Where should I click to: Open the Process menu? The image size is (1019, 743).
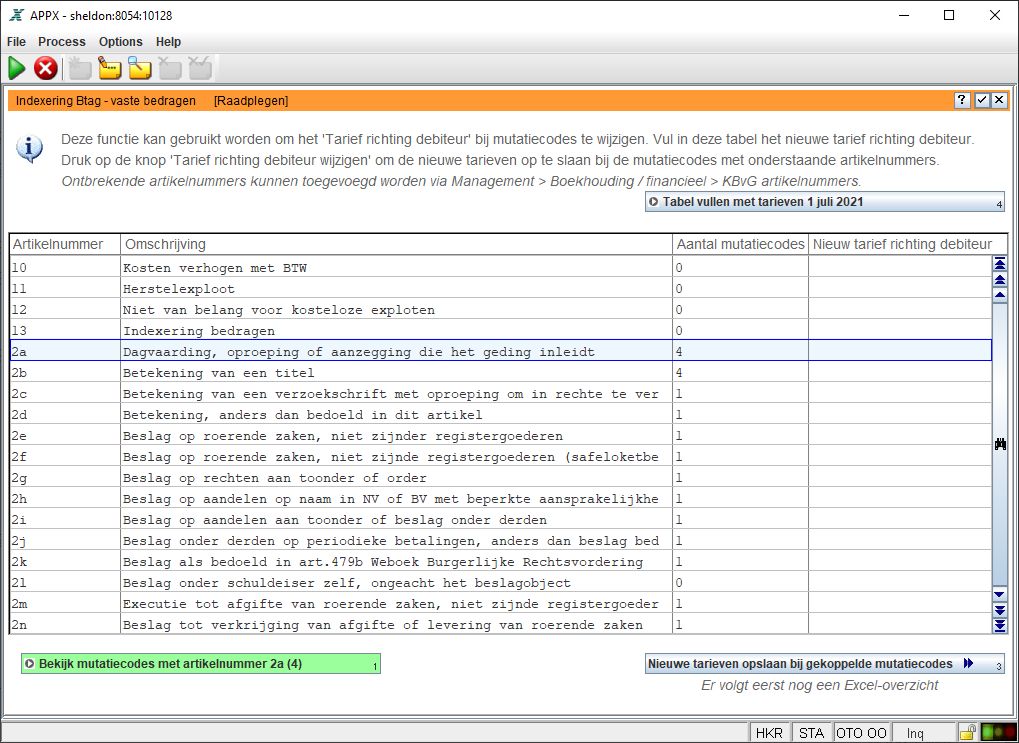click(x=62, y=42)
